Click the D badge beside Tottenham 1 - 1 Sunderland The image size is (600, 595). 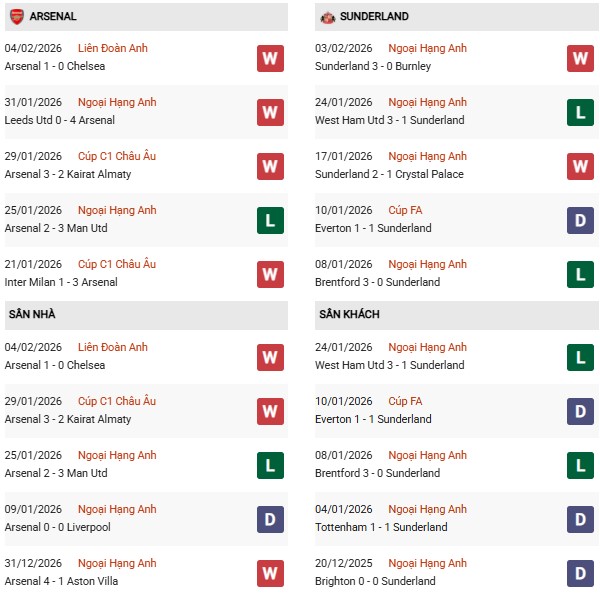[580, 519]
